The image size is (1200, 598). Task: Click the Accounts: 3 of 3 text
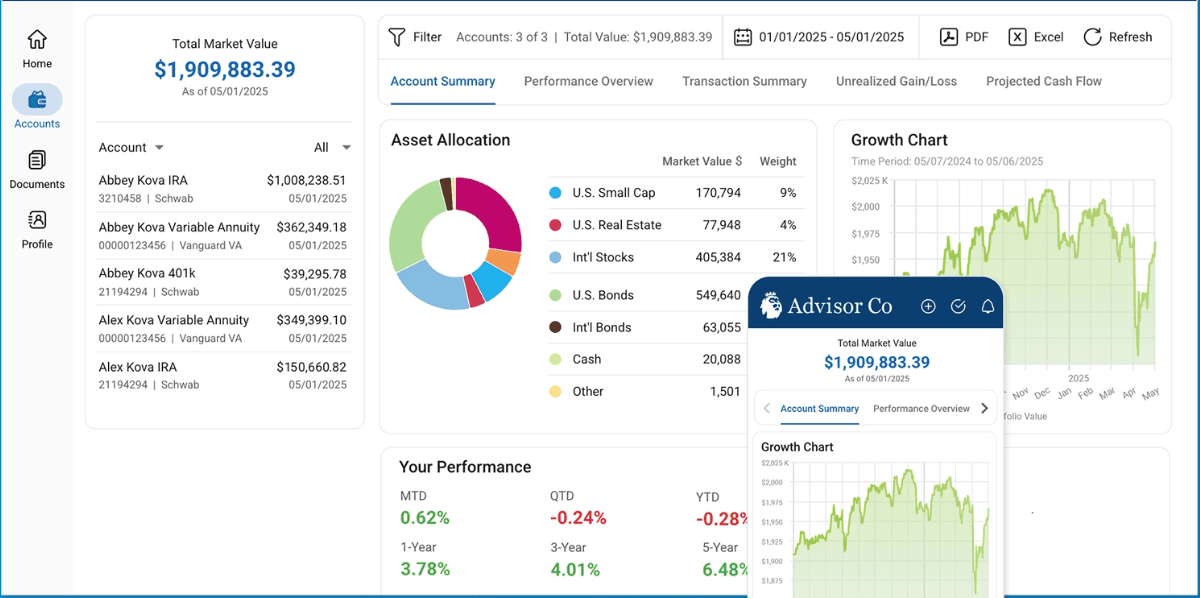502,37
